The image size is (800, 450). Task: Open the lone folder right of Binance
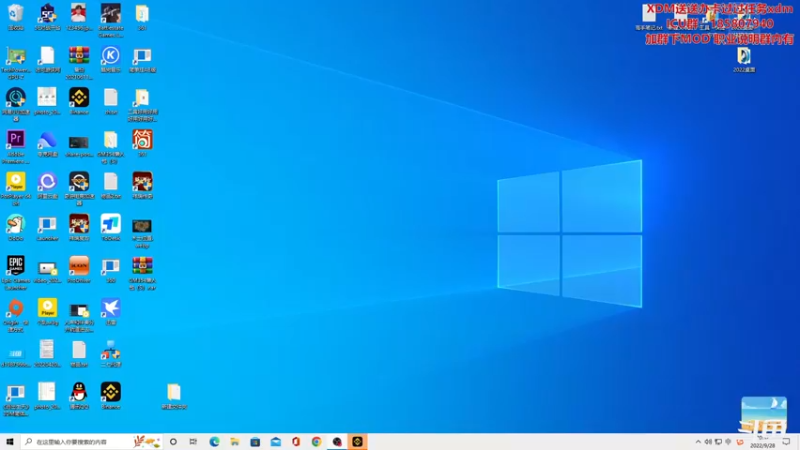tap(174, 392)
